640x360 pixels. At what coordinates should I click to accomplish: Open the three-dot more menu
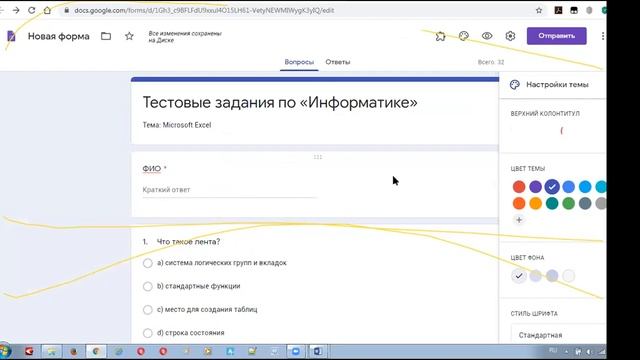click(x=603, y=36)
